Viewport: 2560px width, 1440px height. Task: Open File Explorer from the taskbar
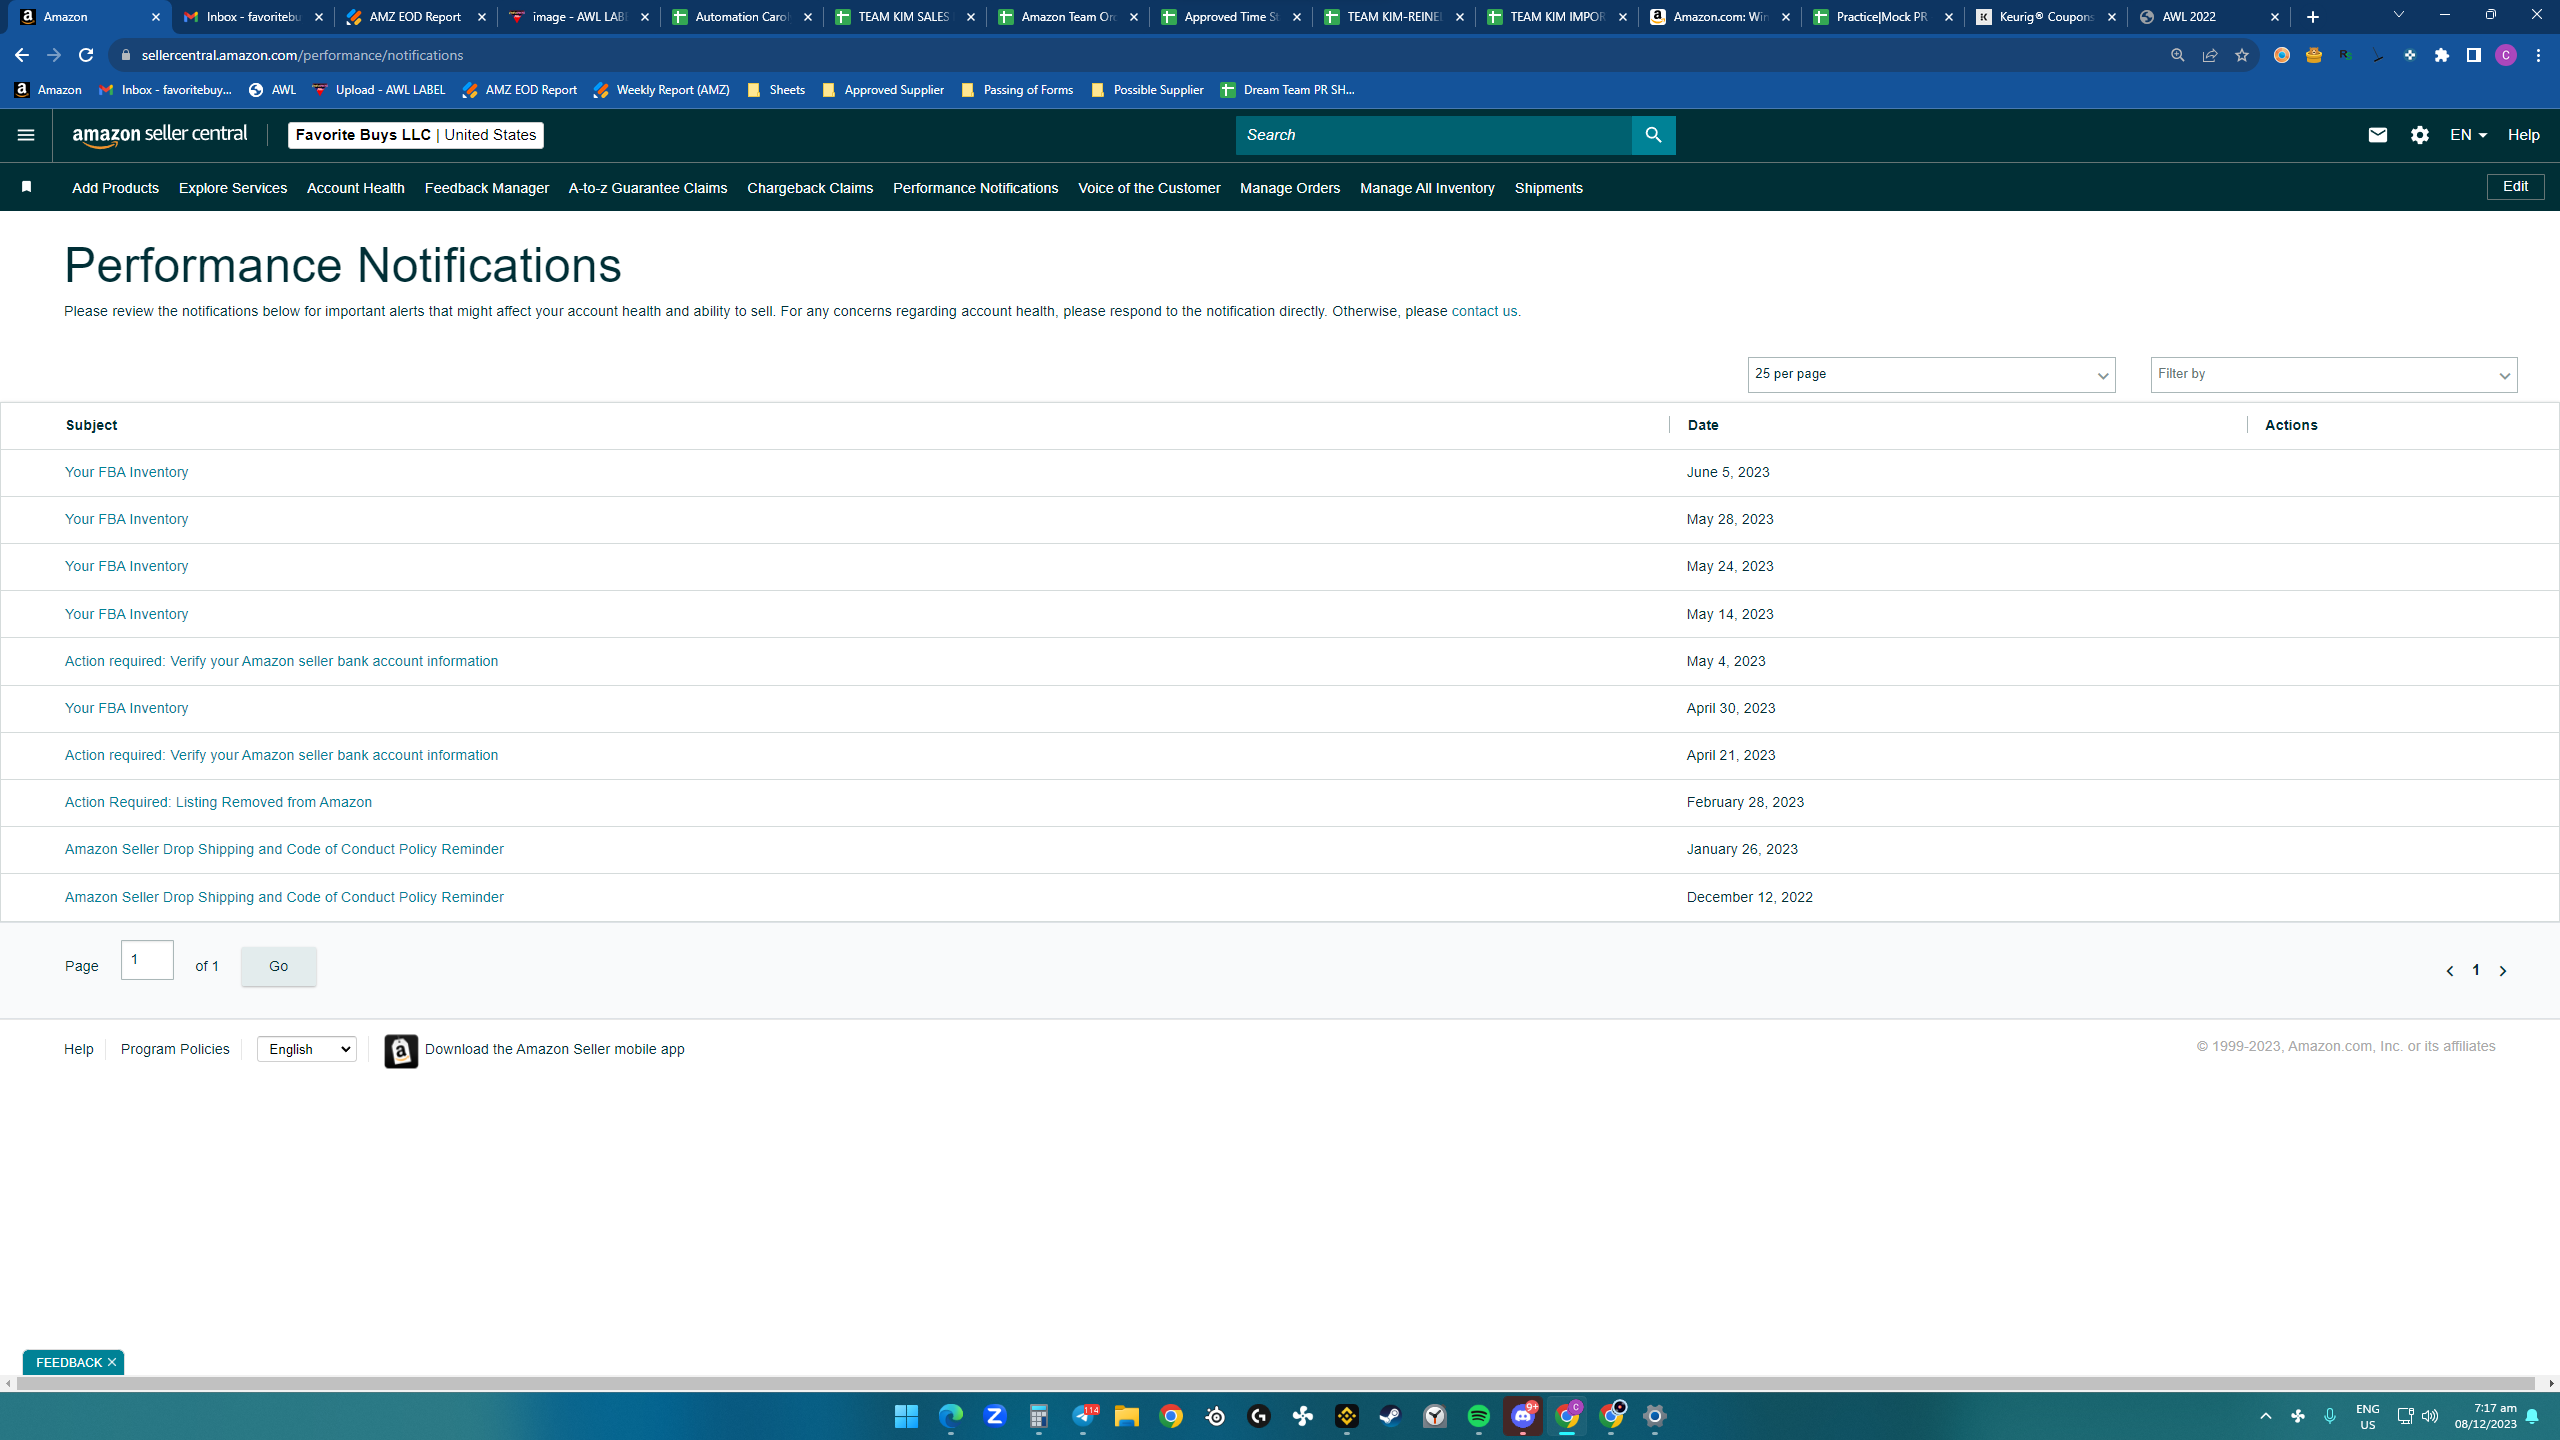1126,1416
